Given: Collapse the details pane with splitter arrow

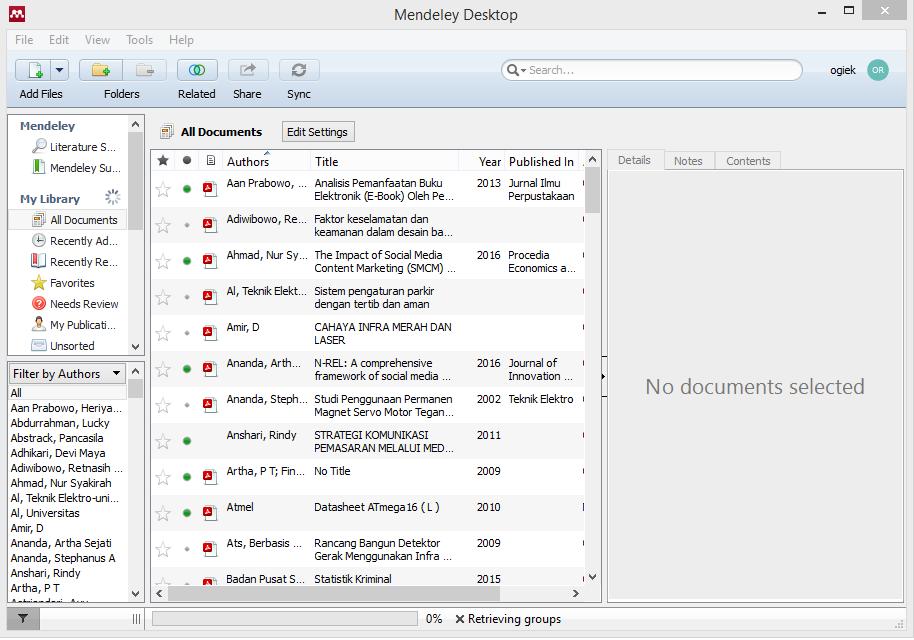Looking at the screenshot, I should (603, 377).
